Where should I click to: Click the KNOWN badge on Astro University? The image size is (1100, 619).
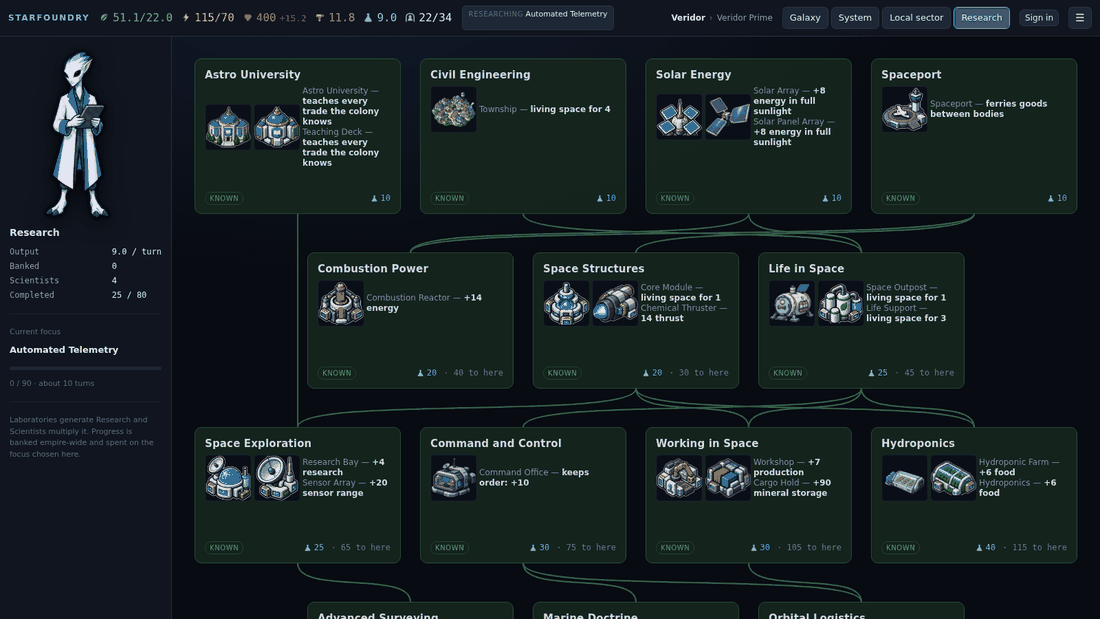coord(224,198)
